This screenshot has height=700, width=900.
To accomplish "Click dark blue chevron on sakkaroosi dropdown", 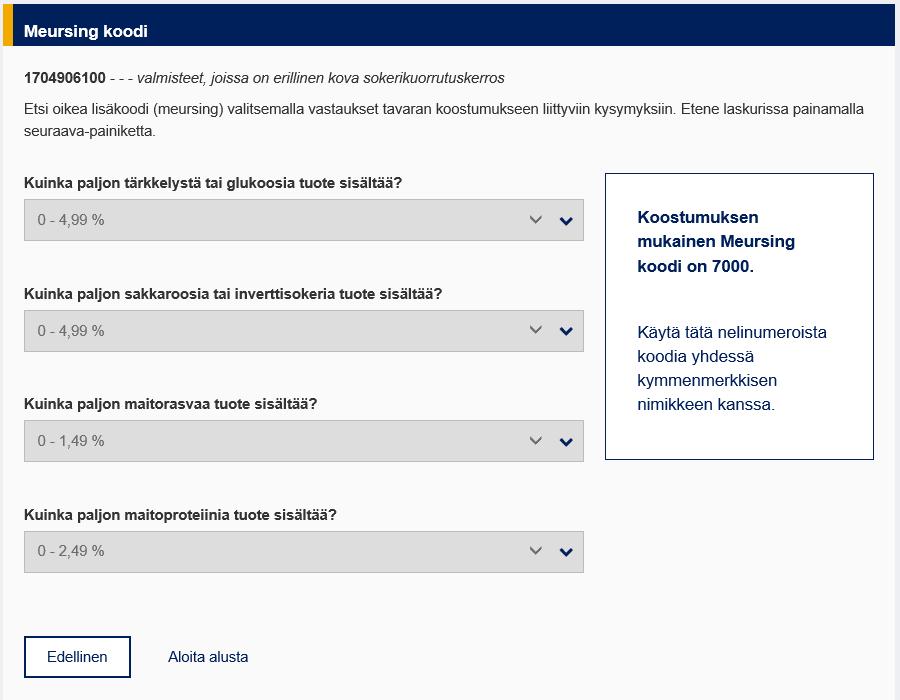I will [x=566, y=331].
